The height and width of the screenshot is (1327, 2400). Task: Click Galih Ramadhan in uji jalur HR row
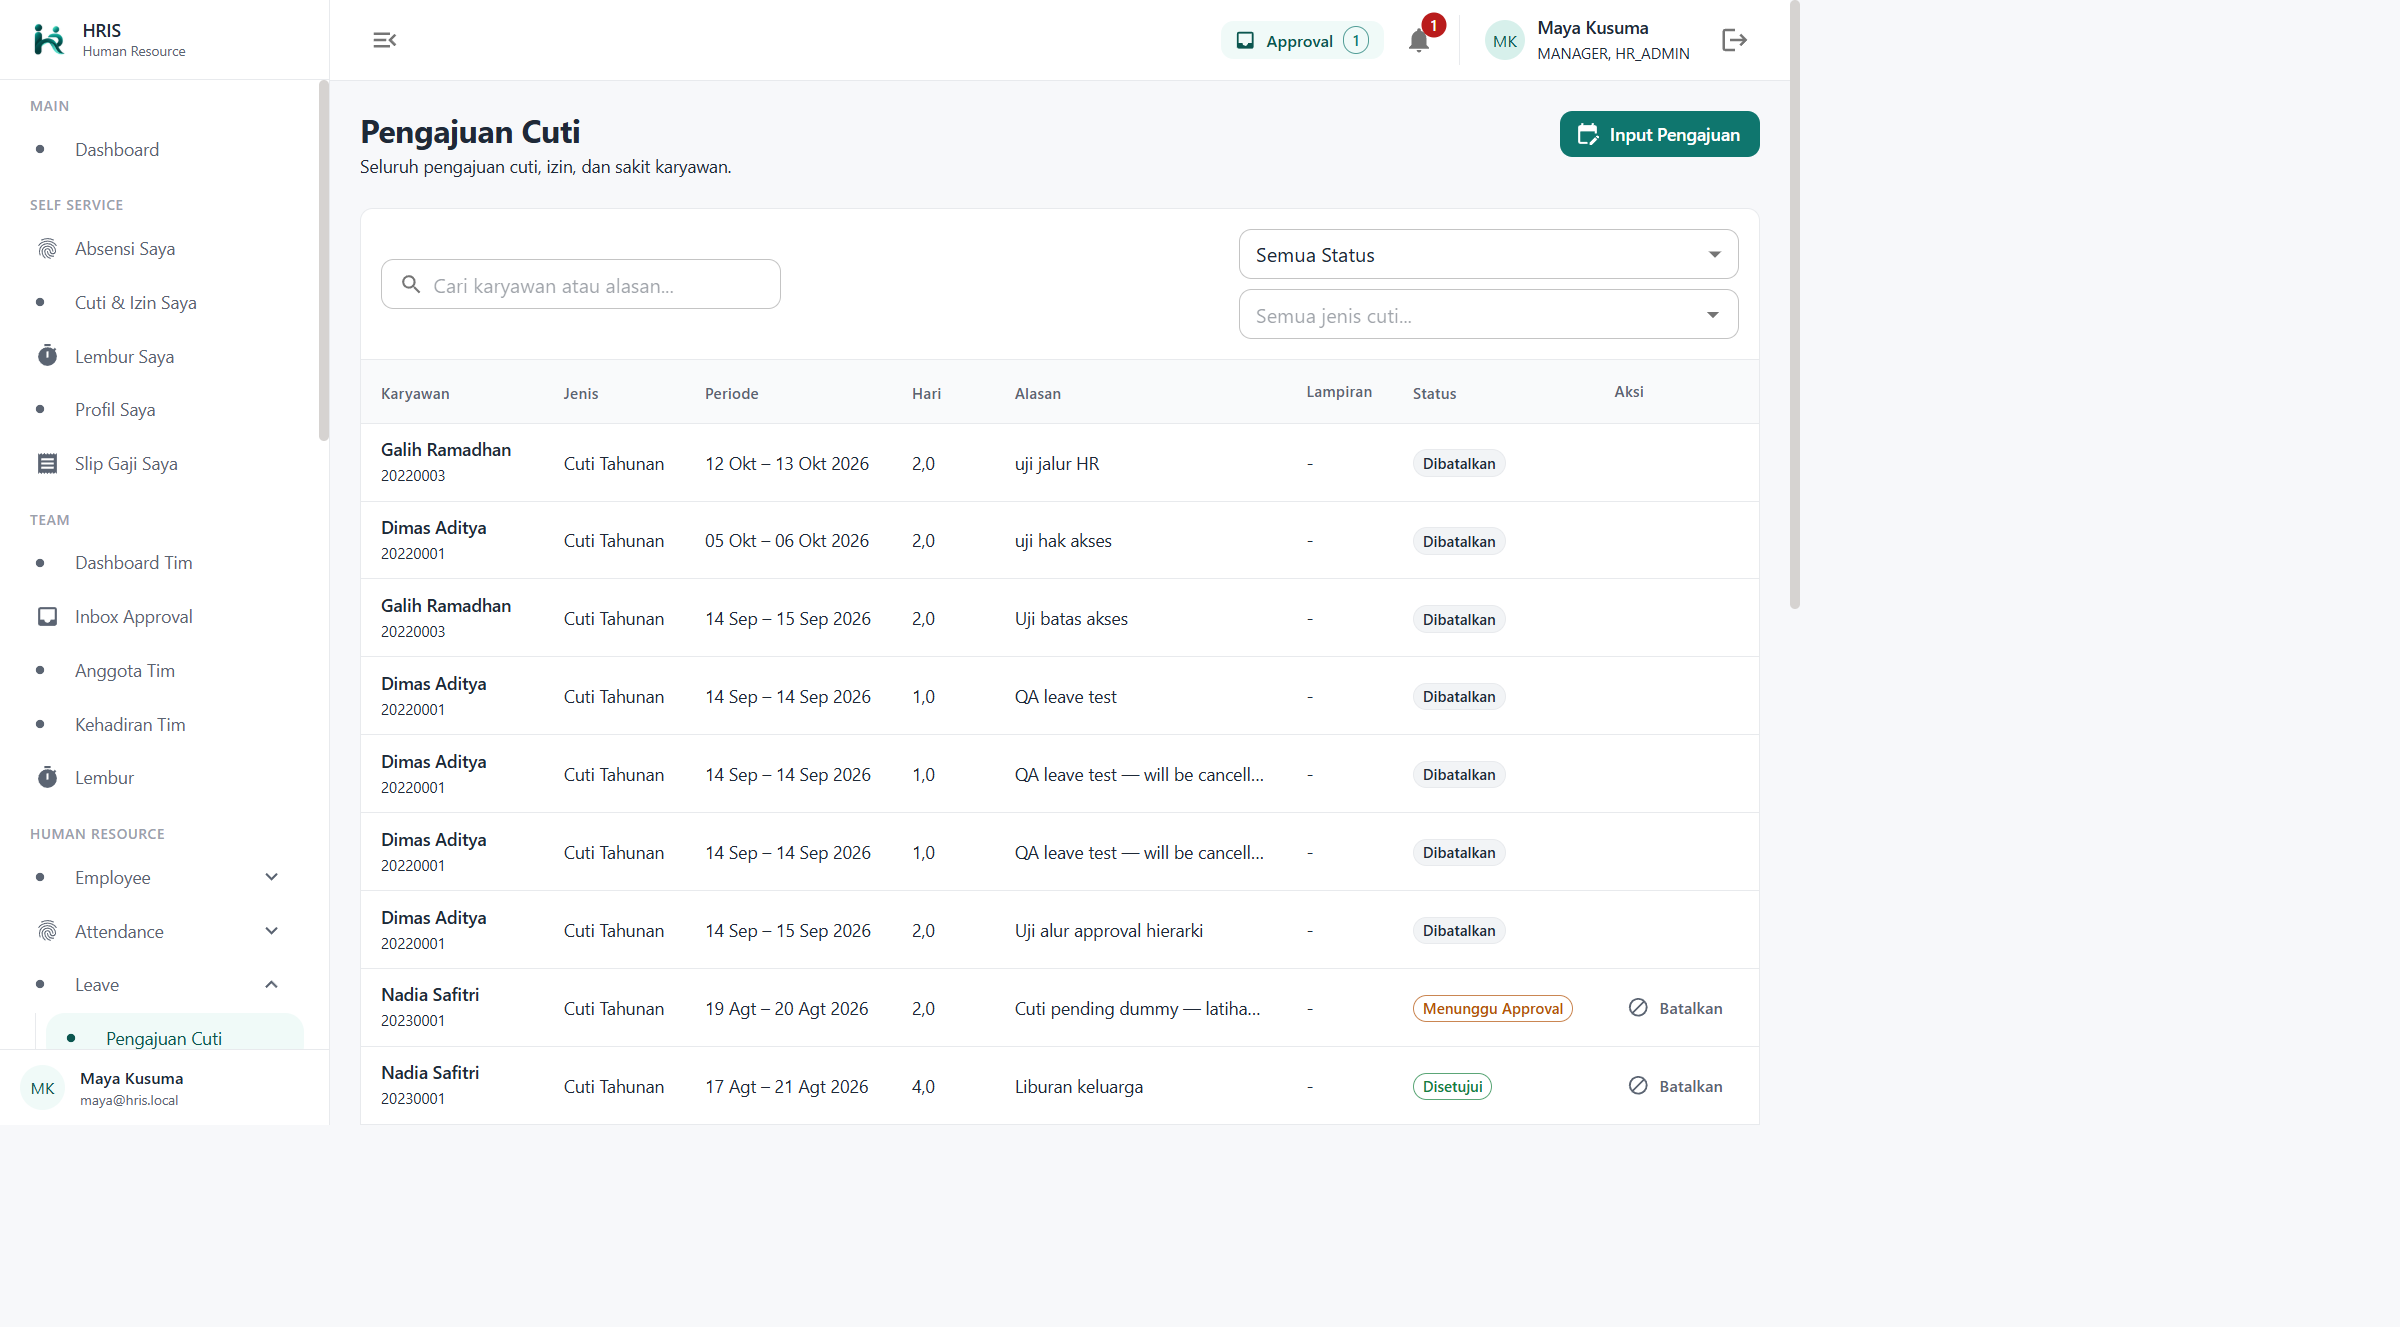446,450
